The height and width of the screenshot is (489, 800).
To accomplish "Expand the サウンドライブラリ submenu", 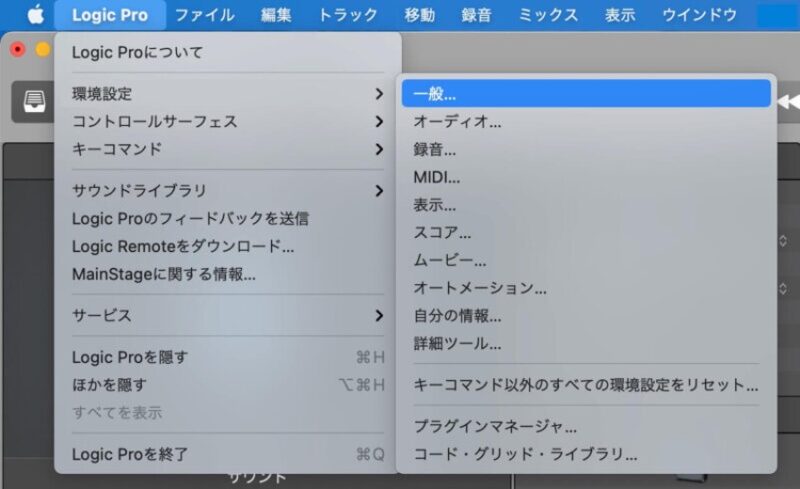I will [228, 190].
